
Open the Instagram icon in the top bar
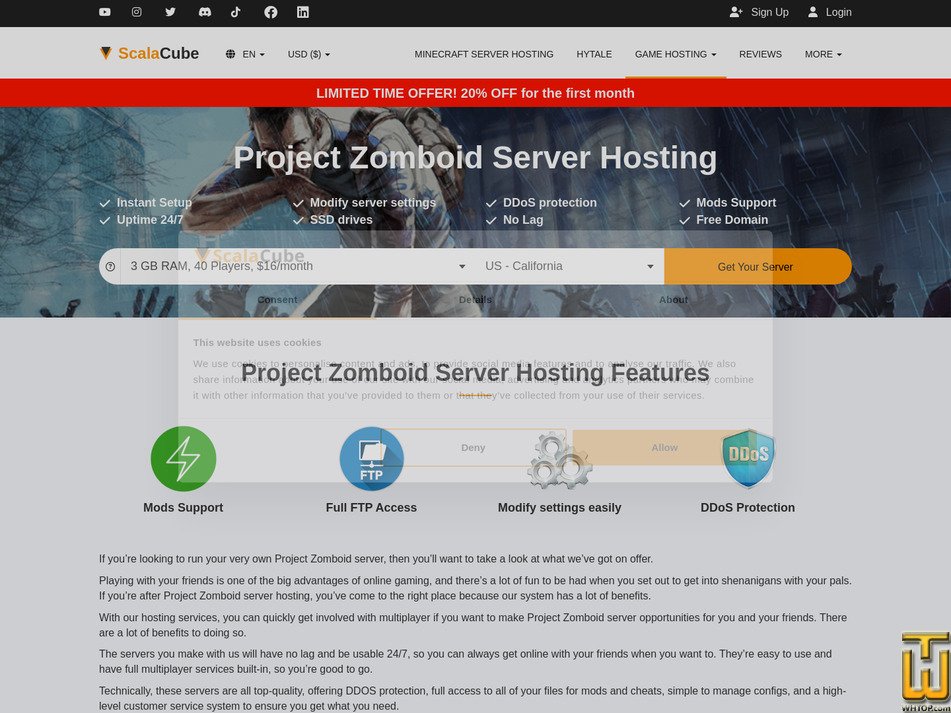click(137, 12)
